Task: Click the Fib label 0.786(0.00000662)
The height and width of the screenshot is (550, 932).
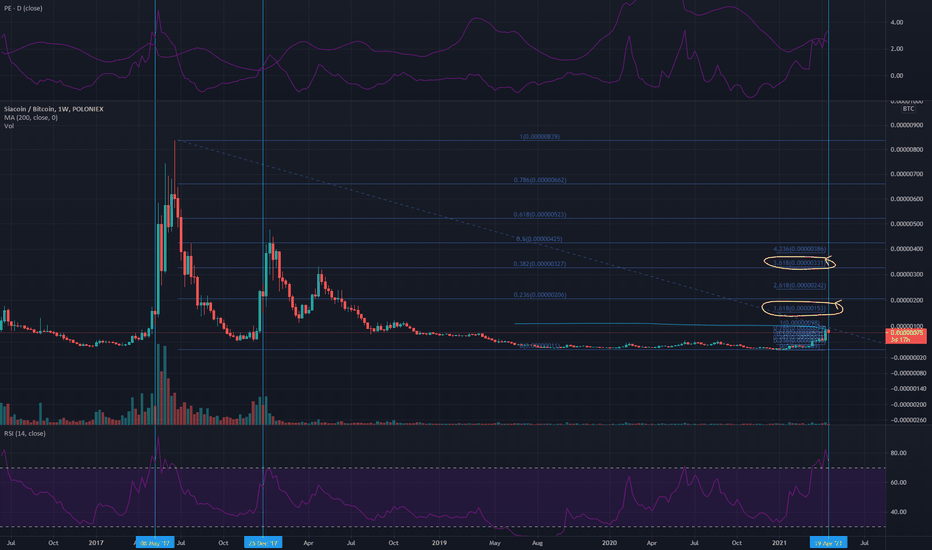Action: pyautogui.click(x=540, y=180)
